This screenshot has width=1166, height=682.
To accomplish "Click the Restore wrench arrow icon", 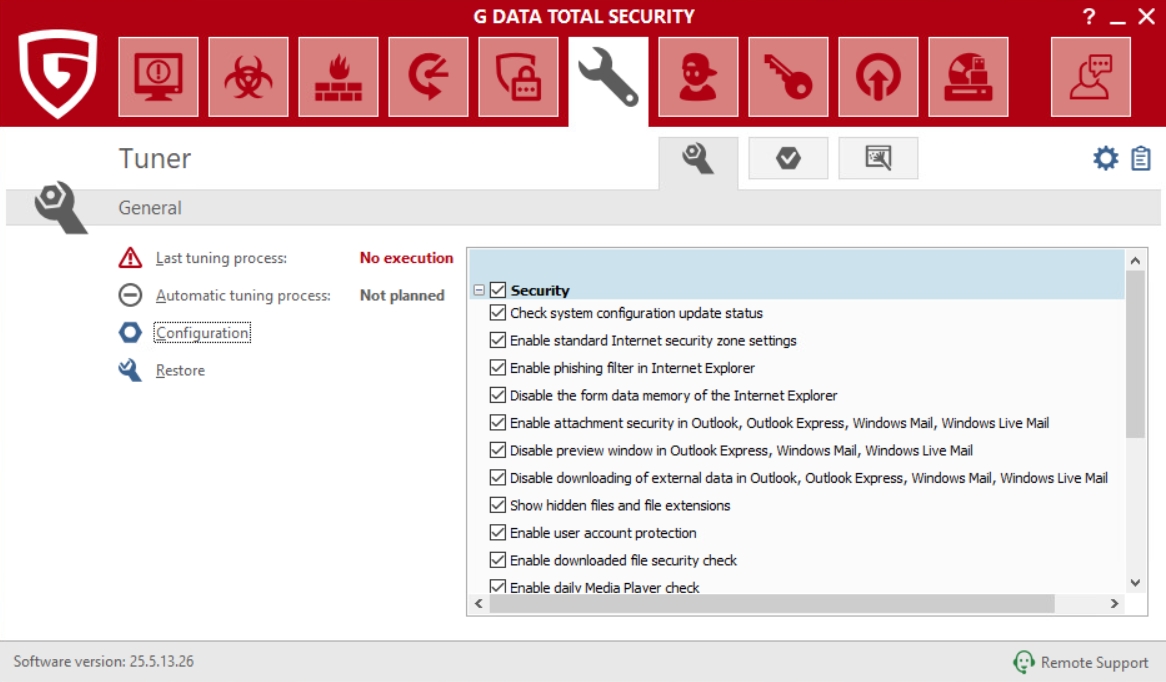I will tap(130, 370).
